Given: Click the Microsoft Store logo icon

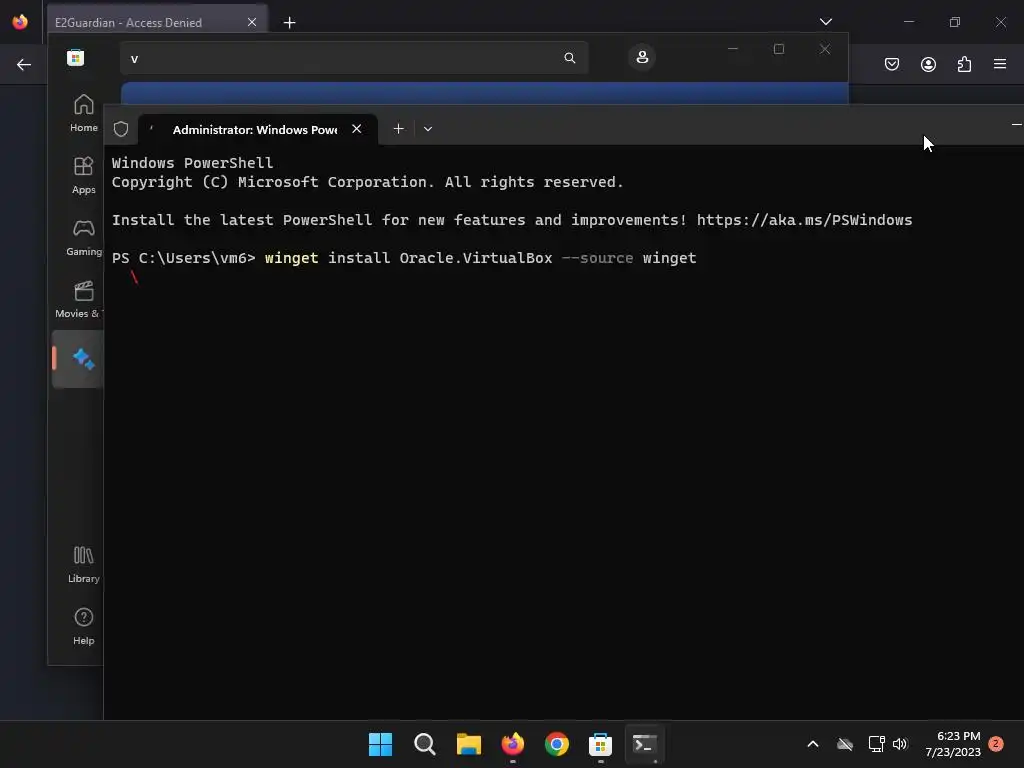Looking at the screenshot, I should [x=76, y=58].
